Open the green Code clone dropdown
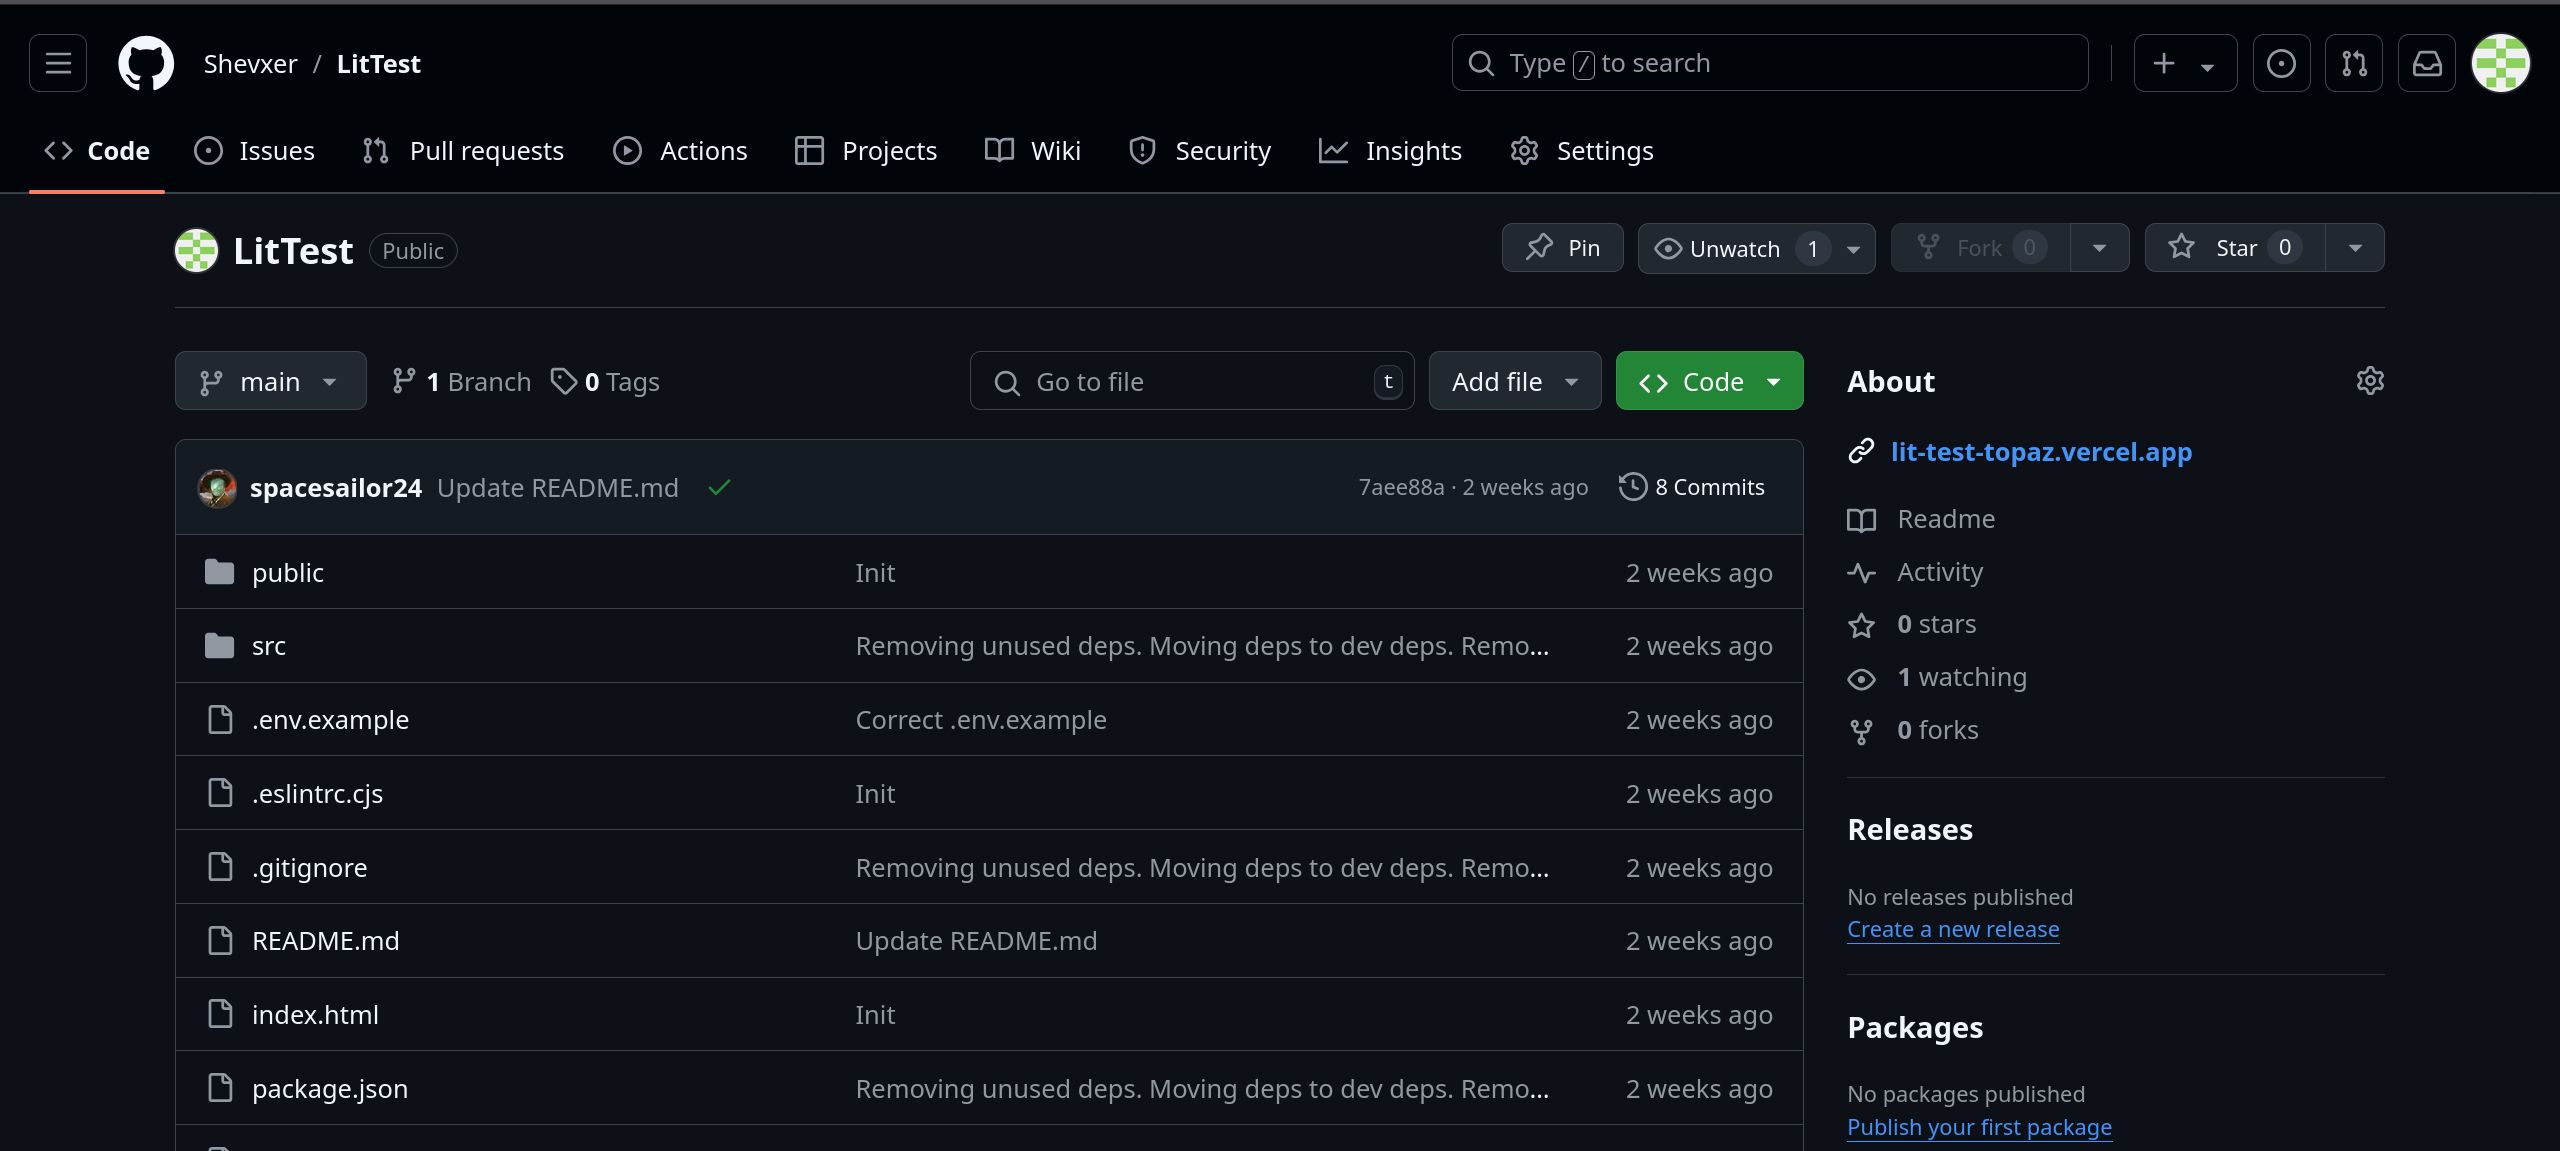This screenshot has height=1151, width=2560. coord(1709,381)
